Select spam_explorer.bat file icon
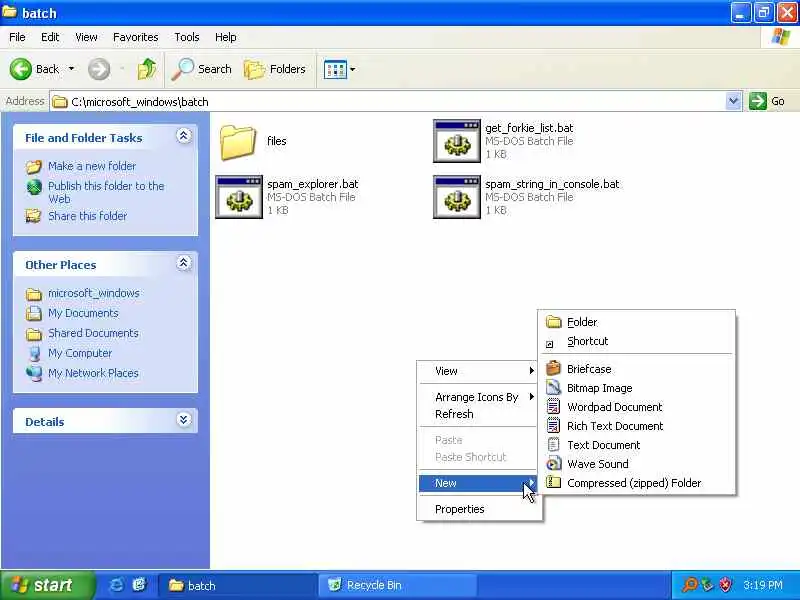Viewport: 800px width, 600px height. click(x=239, y=197)
